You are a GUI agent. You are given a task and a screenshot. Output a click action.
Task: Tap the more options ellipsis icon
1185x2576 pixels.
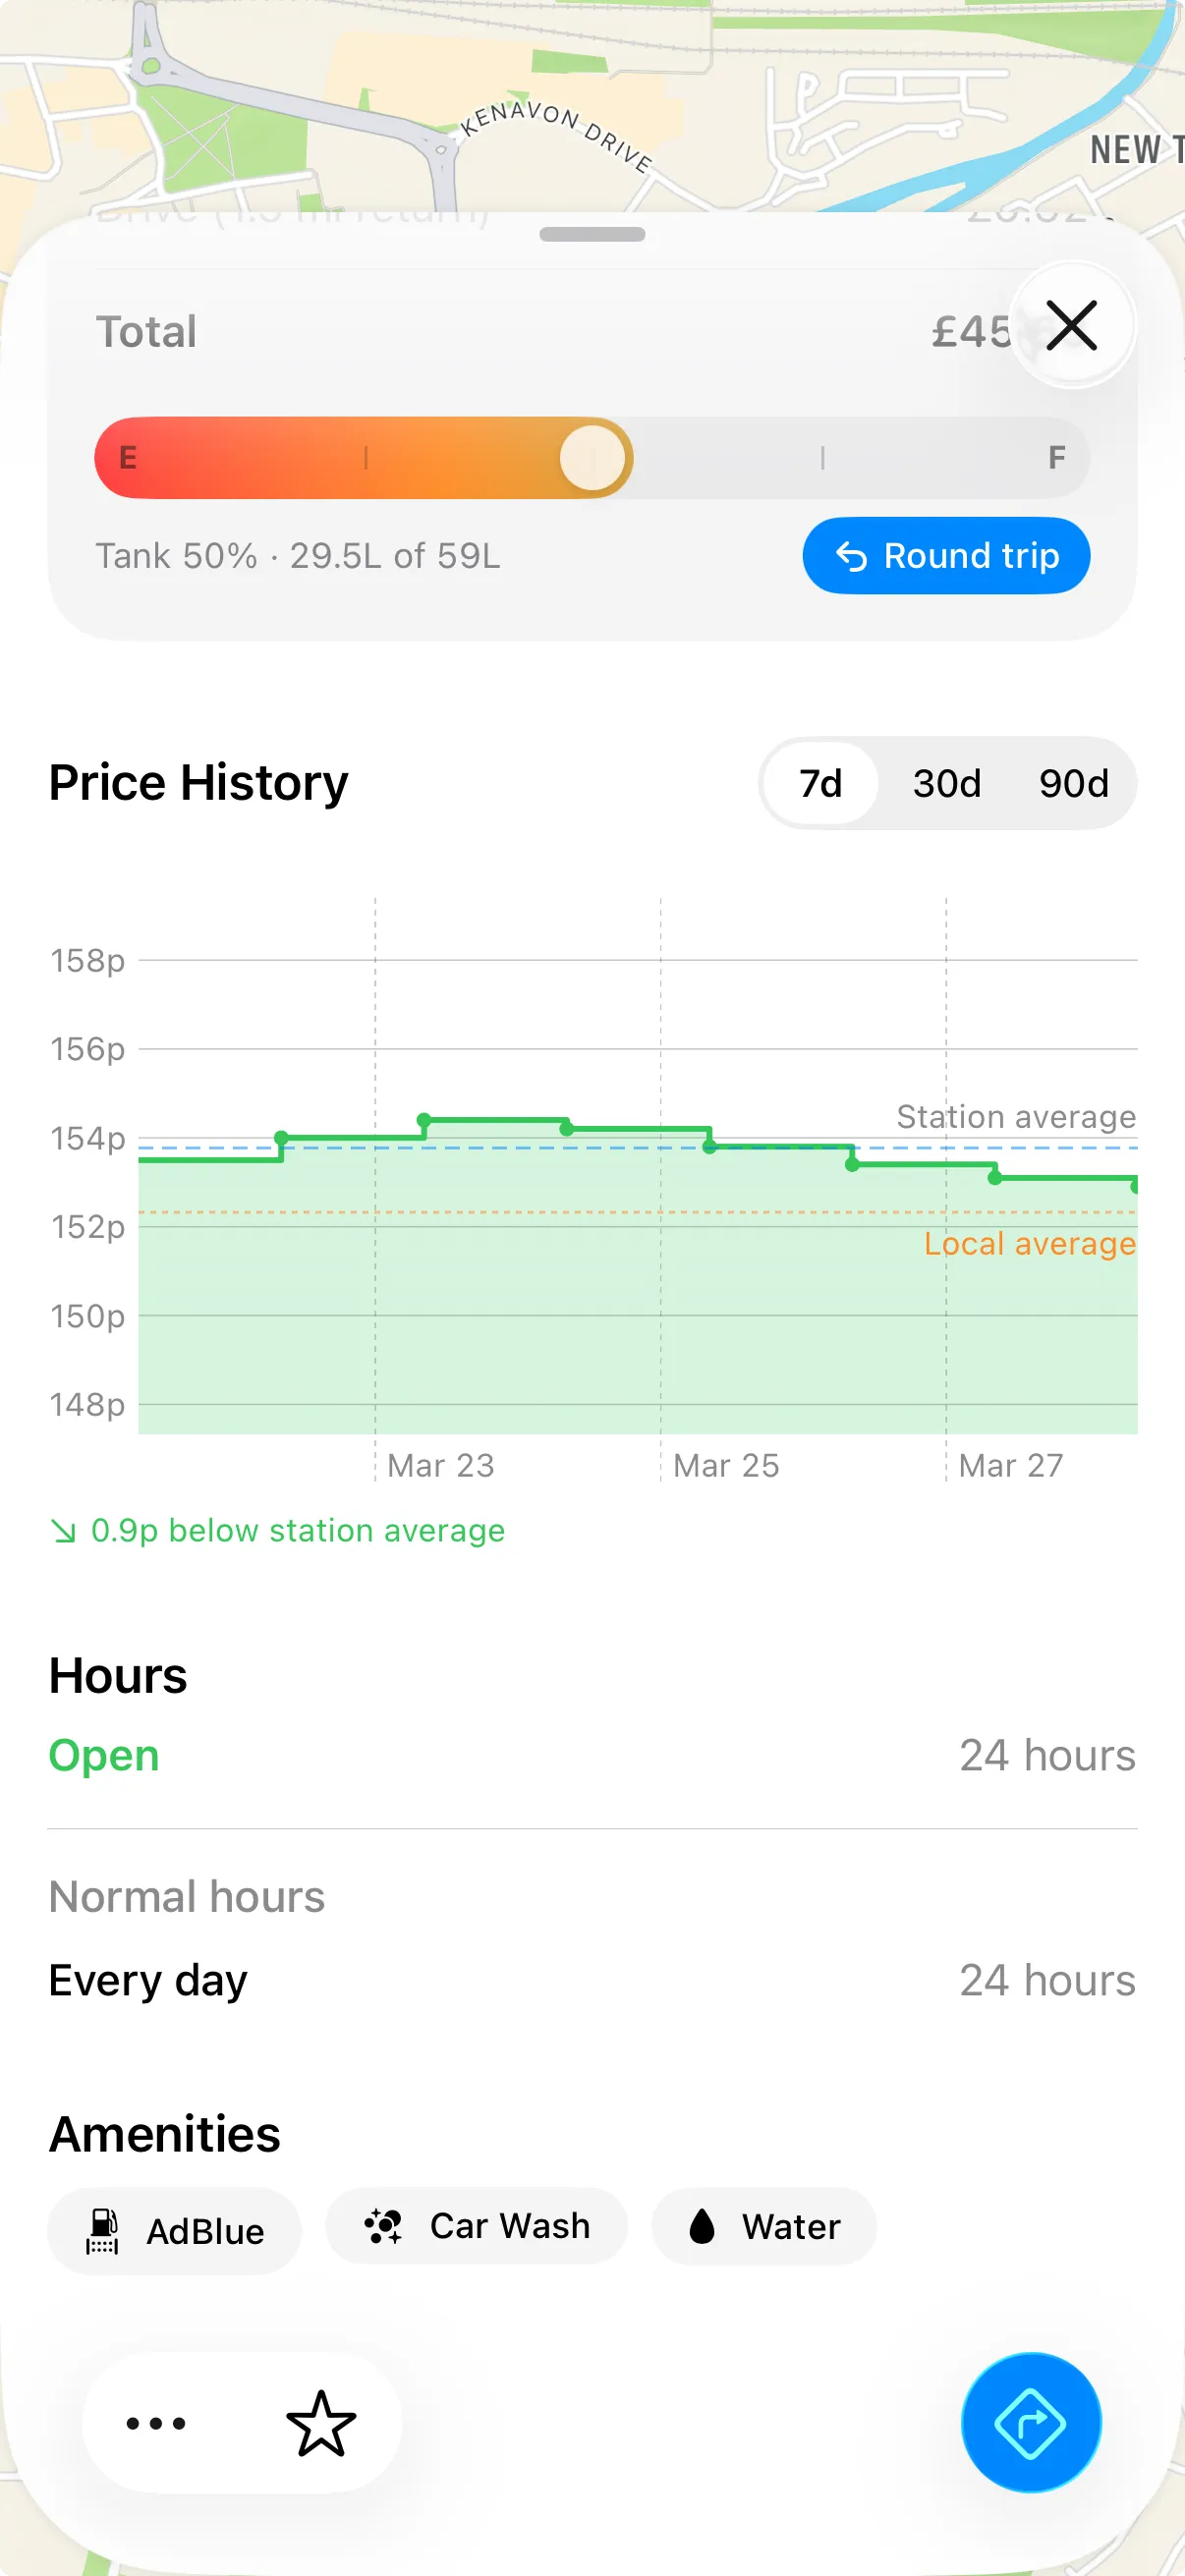(x=156, y=2422)
